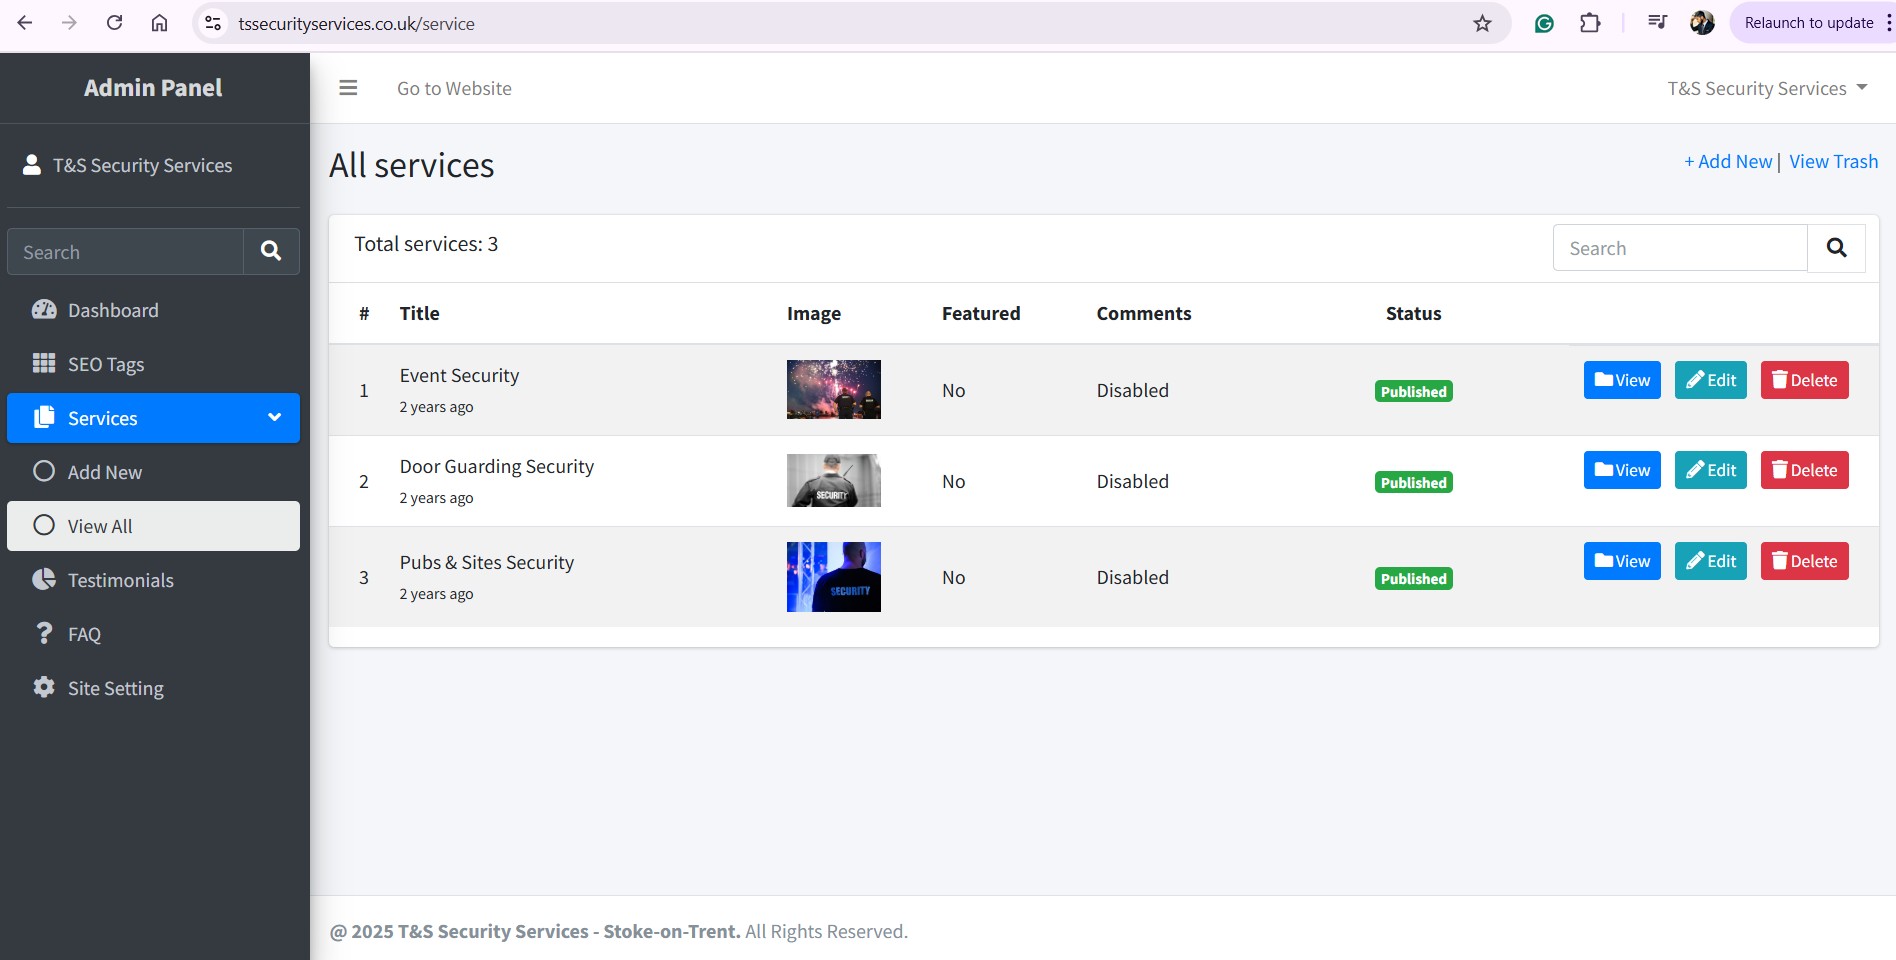
Task: Open the Dashboard sidebar item
Action: point(113,310)
